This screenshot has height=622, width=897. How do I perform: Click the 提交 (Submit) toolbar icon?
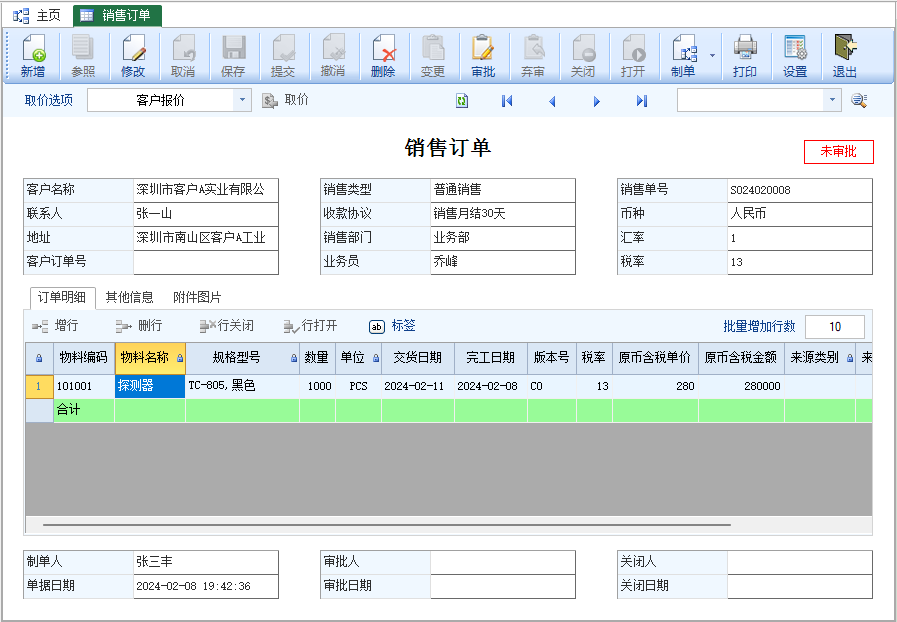click(x=283, y=56)
